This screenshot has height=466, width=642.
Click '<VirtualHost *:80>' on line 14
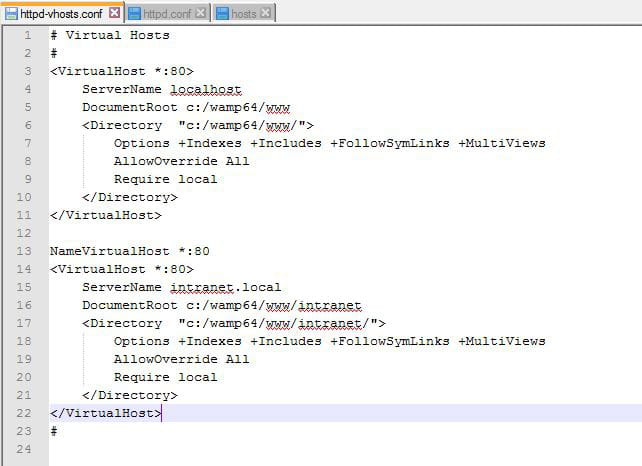pos(122,269)
